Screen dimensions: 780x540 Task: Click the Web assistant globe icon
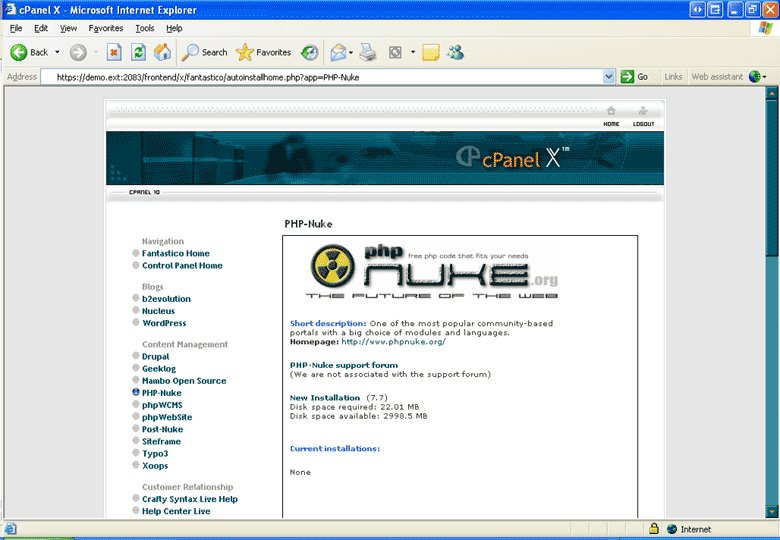tap(755, 77)
